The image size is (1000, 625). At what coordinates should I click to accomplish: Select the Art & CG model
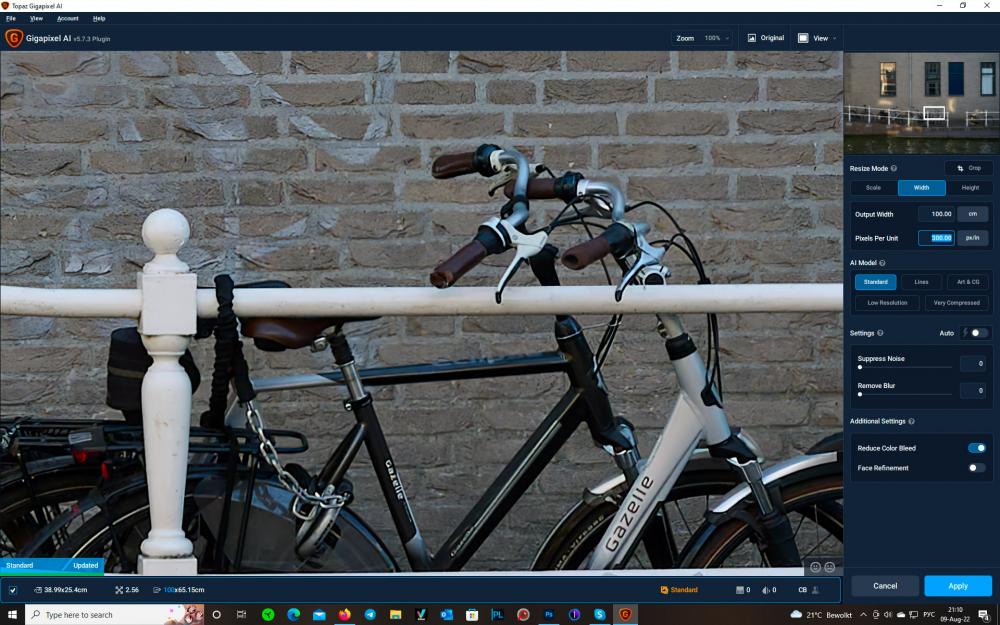point(967,282)
